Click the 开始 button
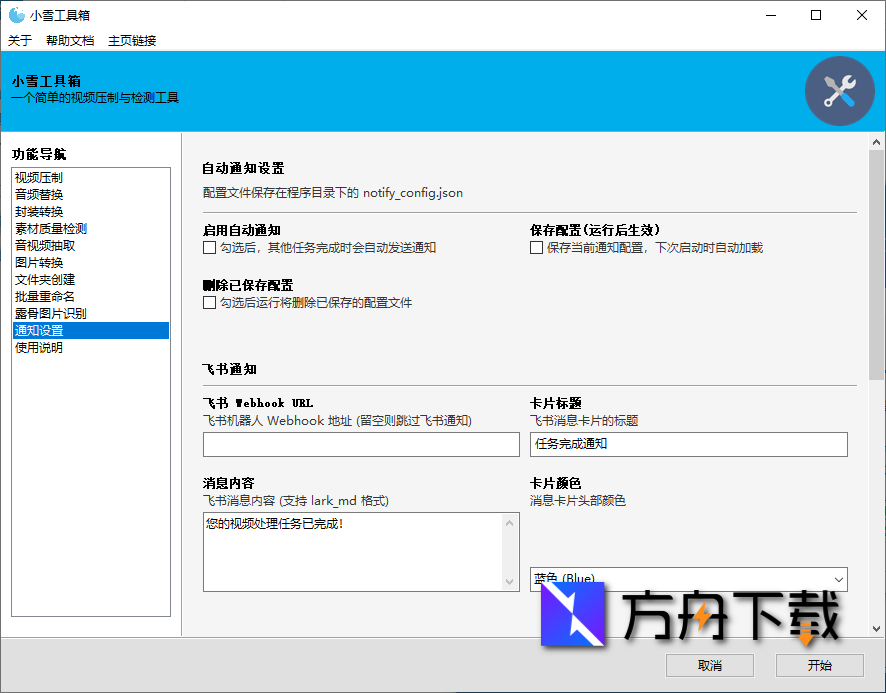This screenshot has width=886, height=693. [x=820, y=665]
